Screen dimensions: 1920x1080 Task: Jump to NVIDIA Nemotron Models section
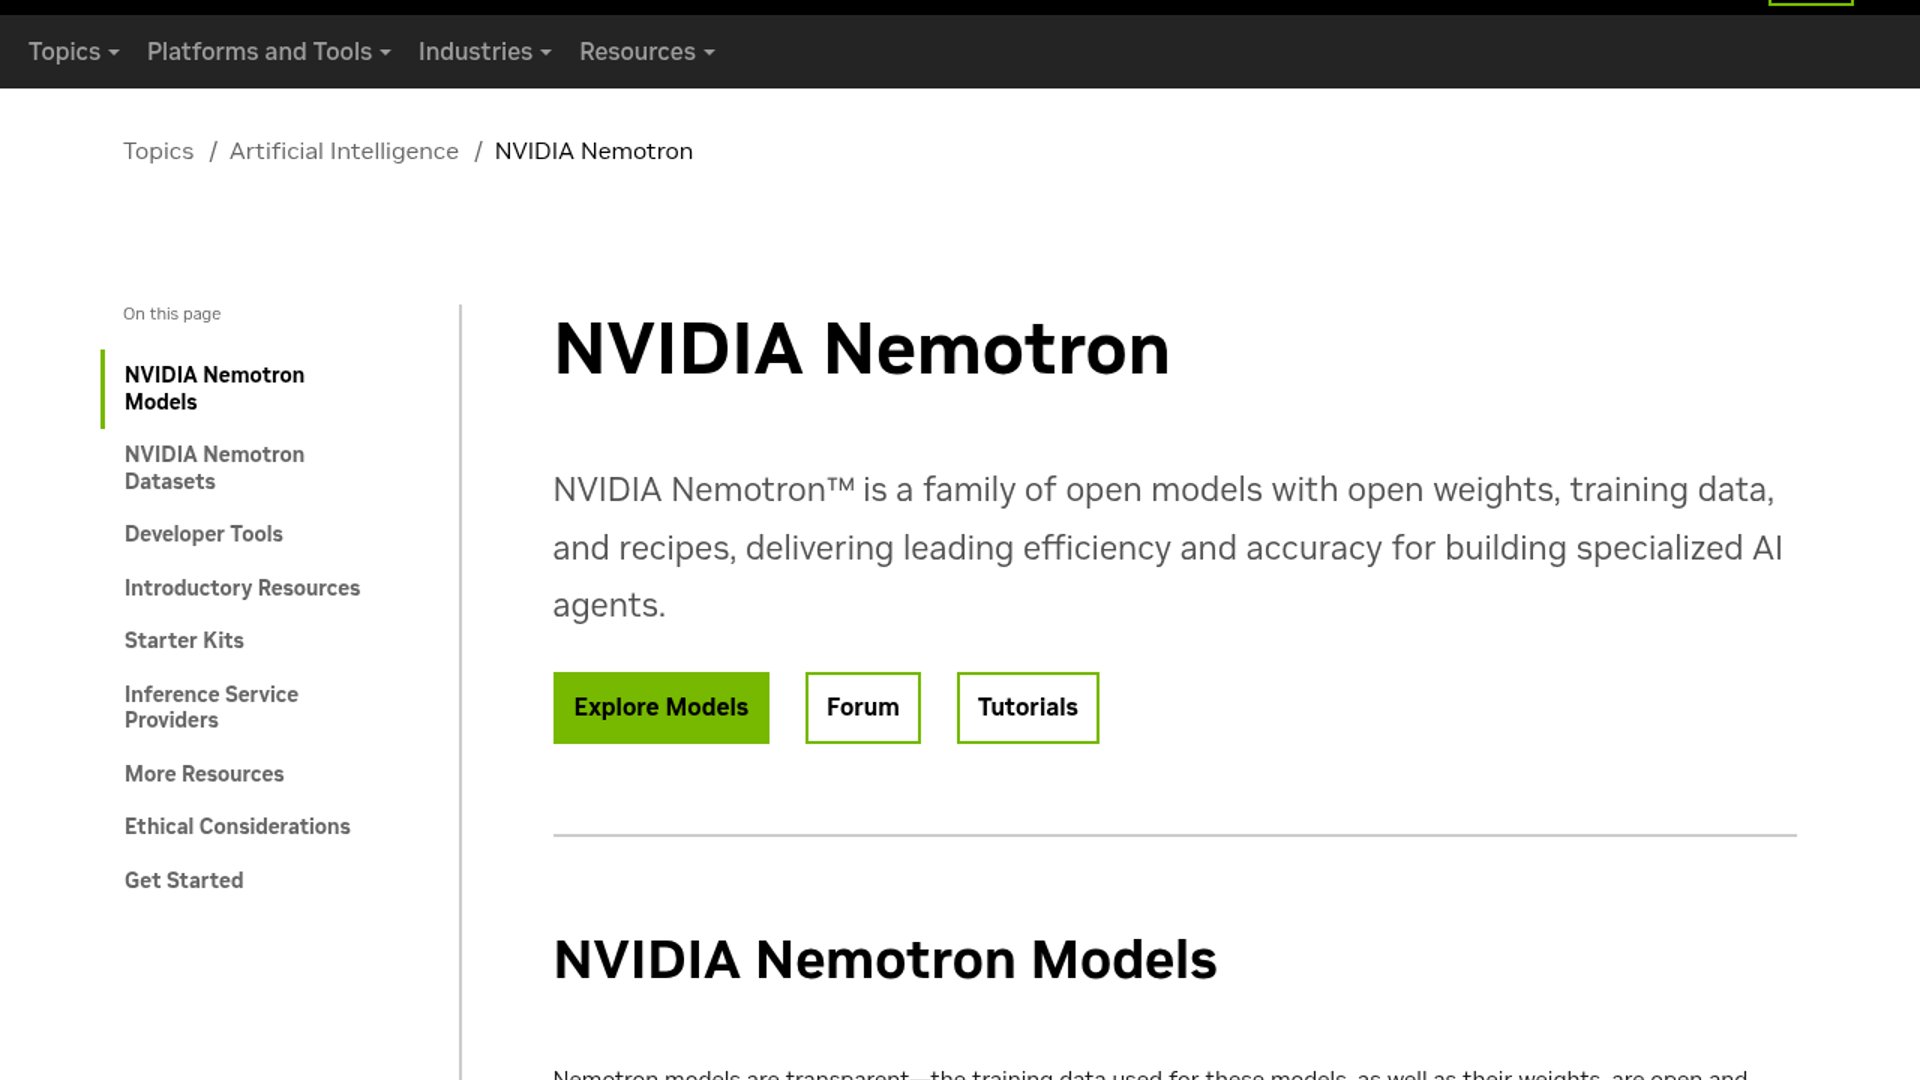click(x=214, y=388)
